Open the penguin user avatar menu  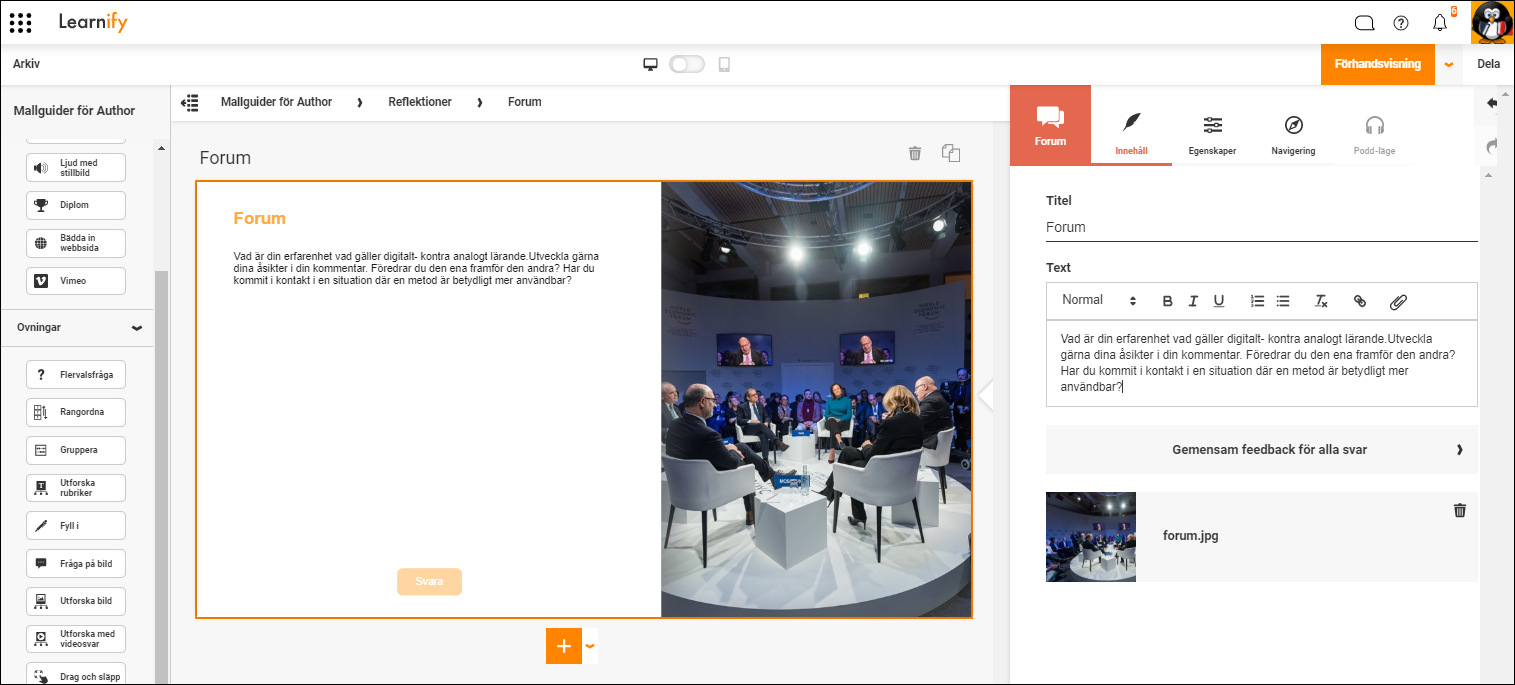[1492, 23]
